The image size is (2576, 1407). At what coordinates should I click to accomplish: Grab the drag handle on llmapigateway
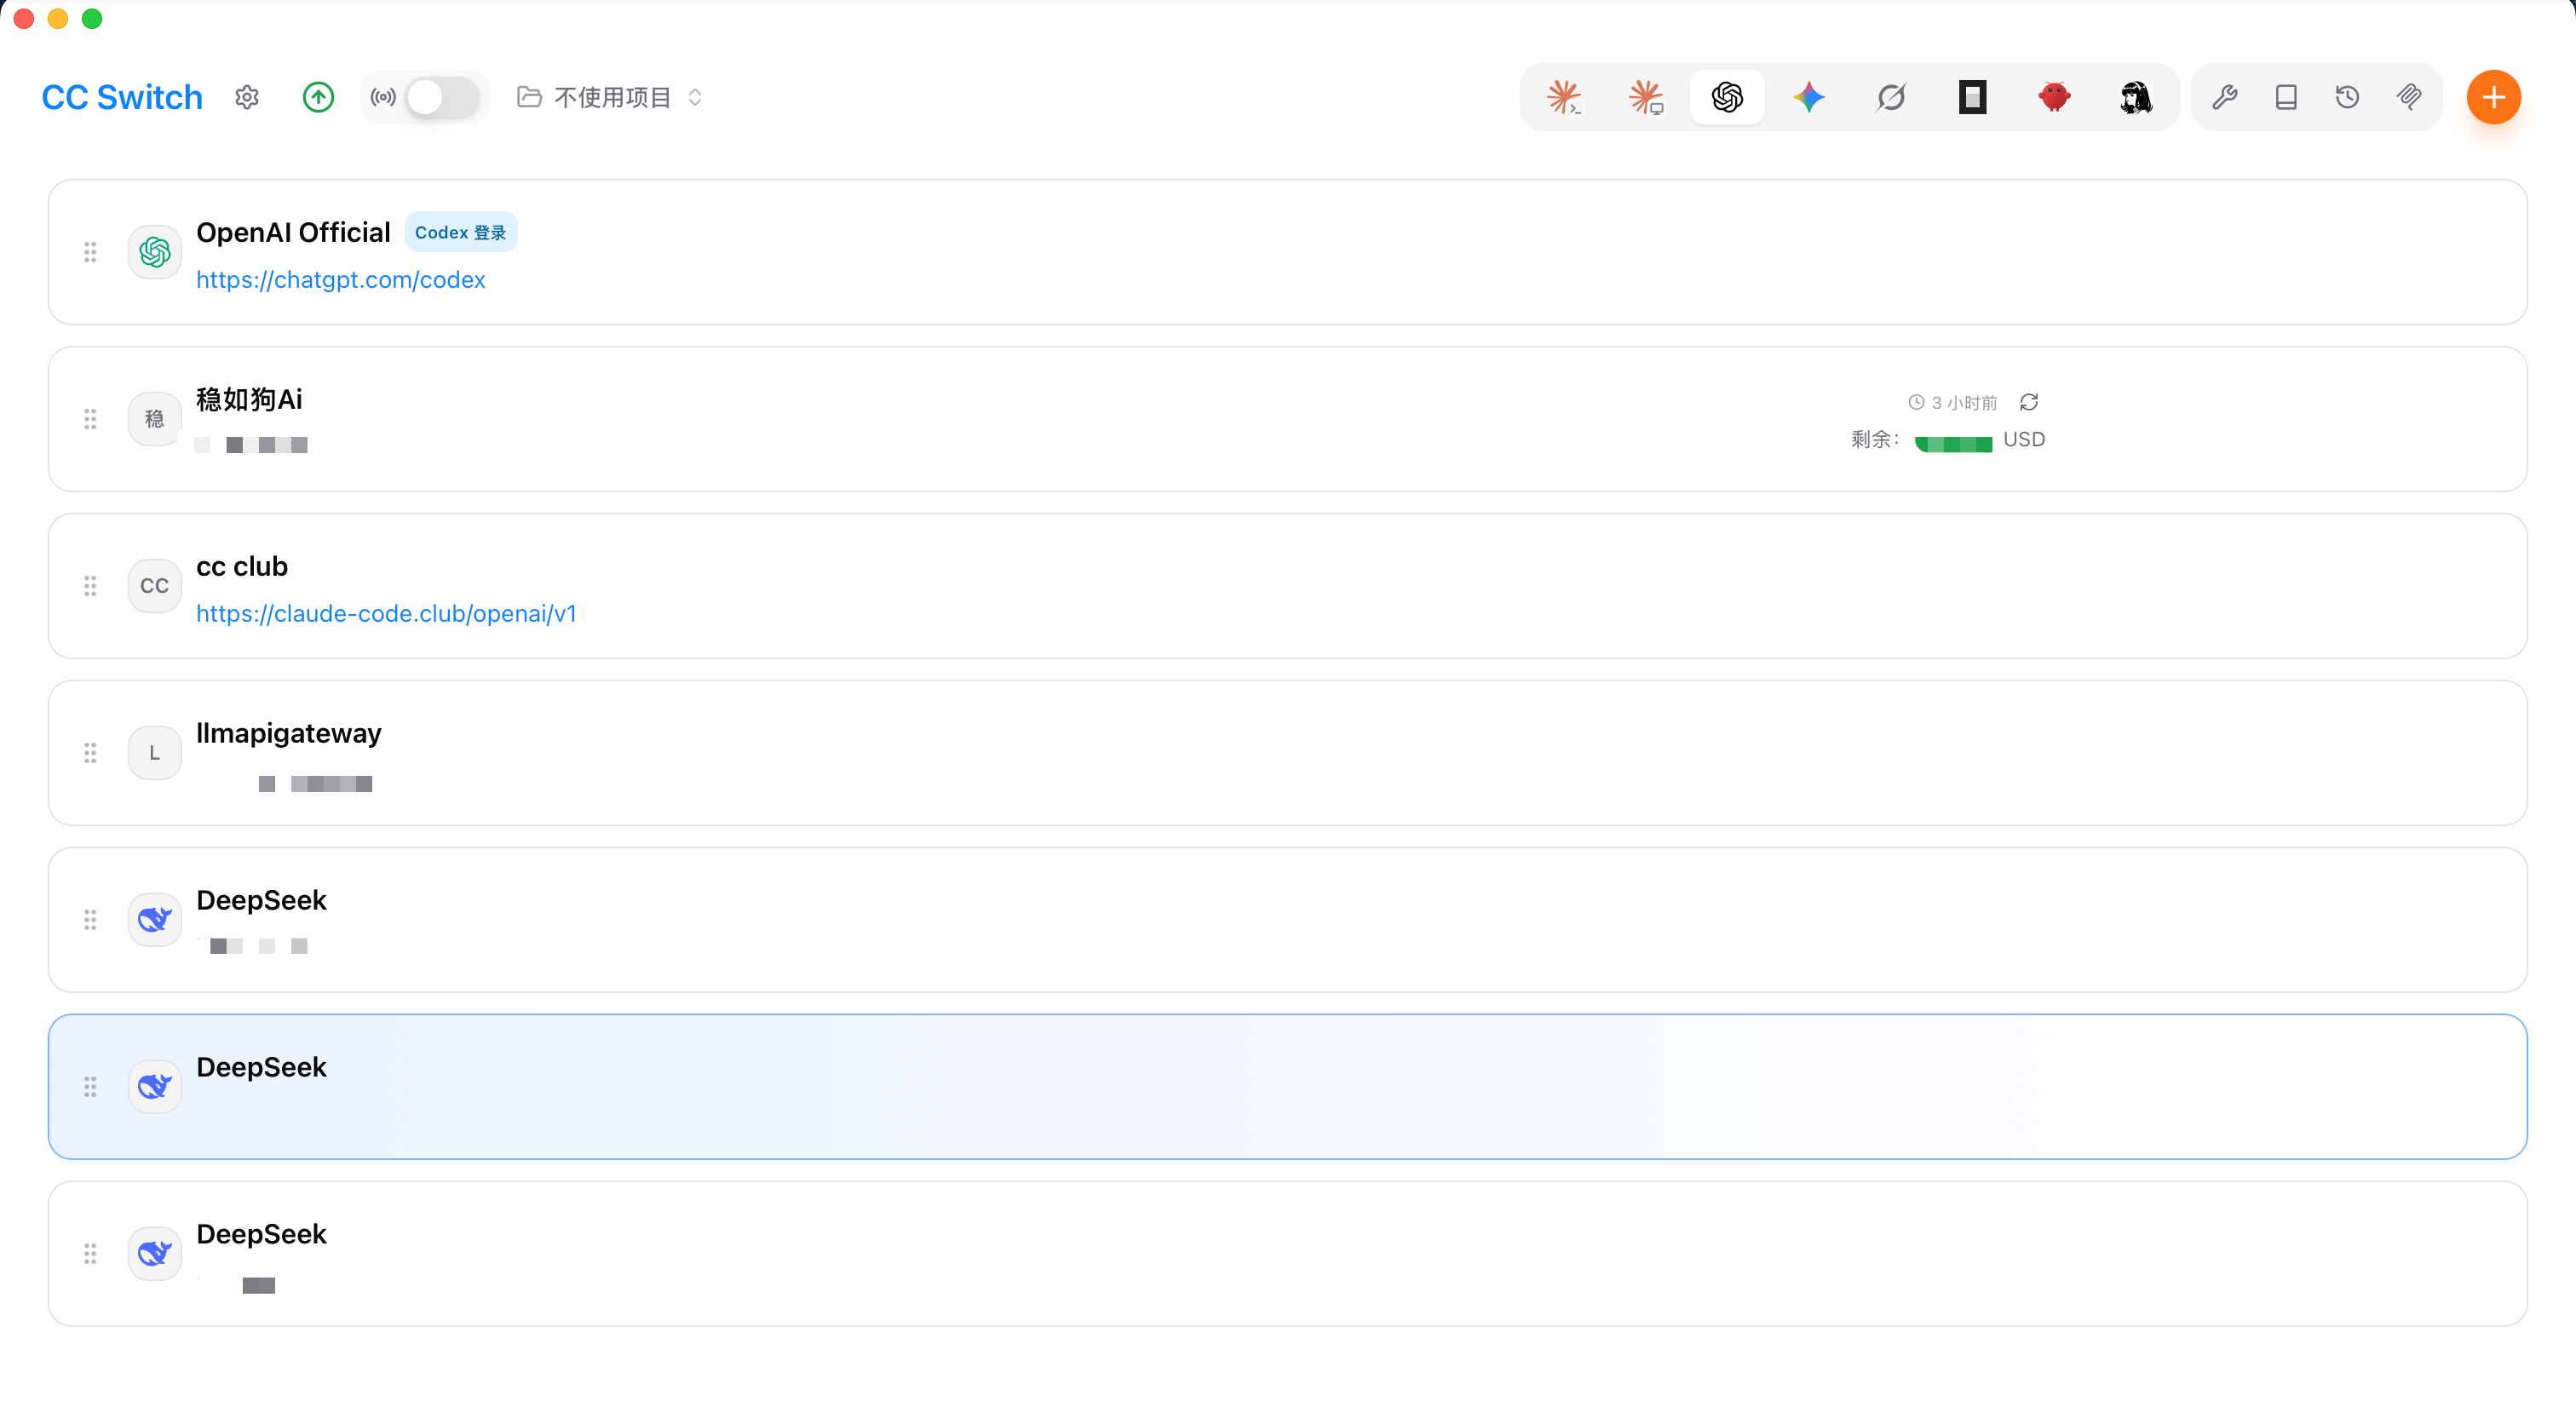point(90,753)
